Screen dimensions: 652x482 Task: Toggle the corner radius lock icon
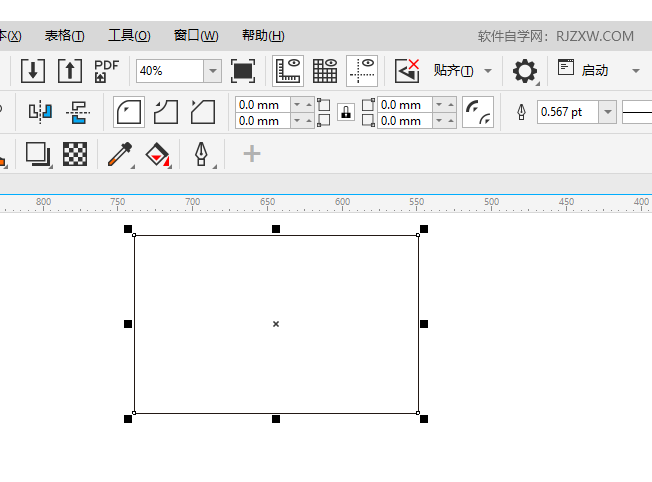coord(346,112)
